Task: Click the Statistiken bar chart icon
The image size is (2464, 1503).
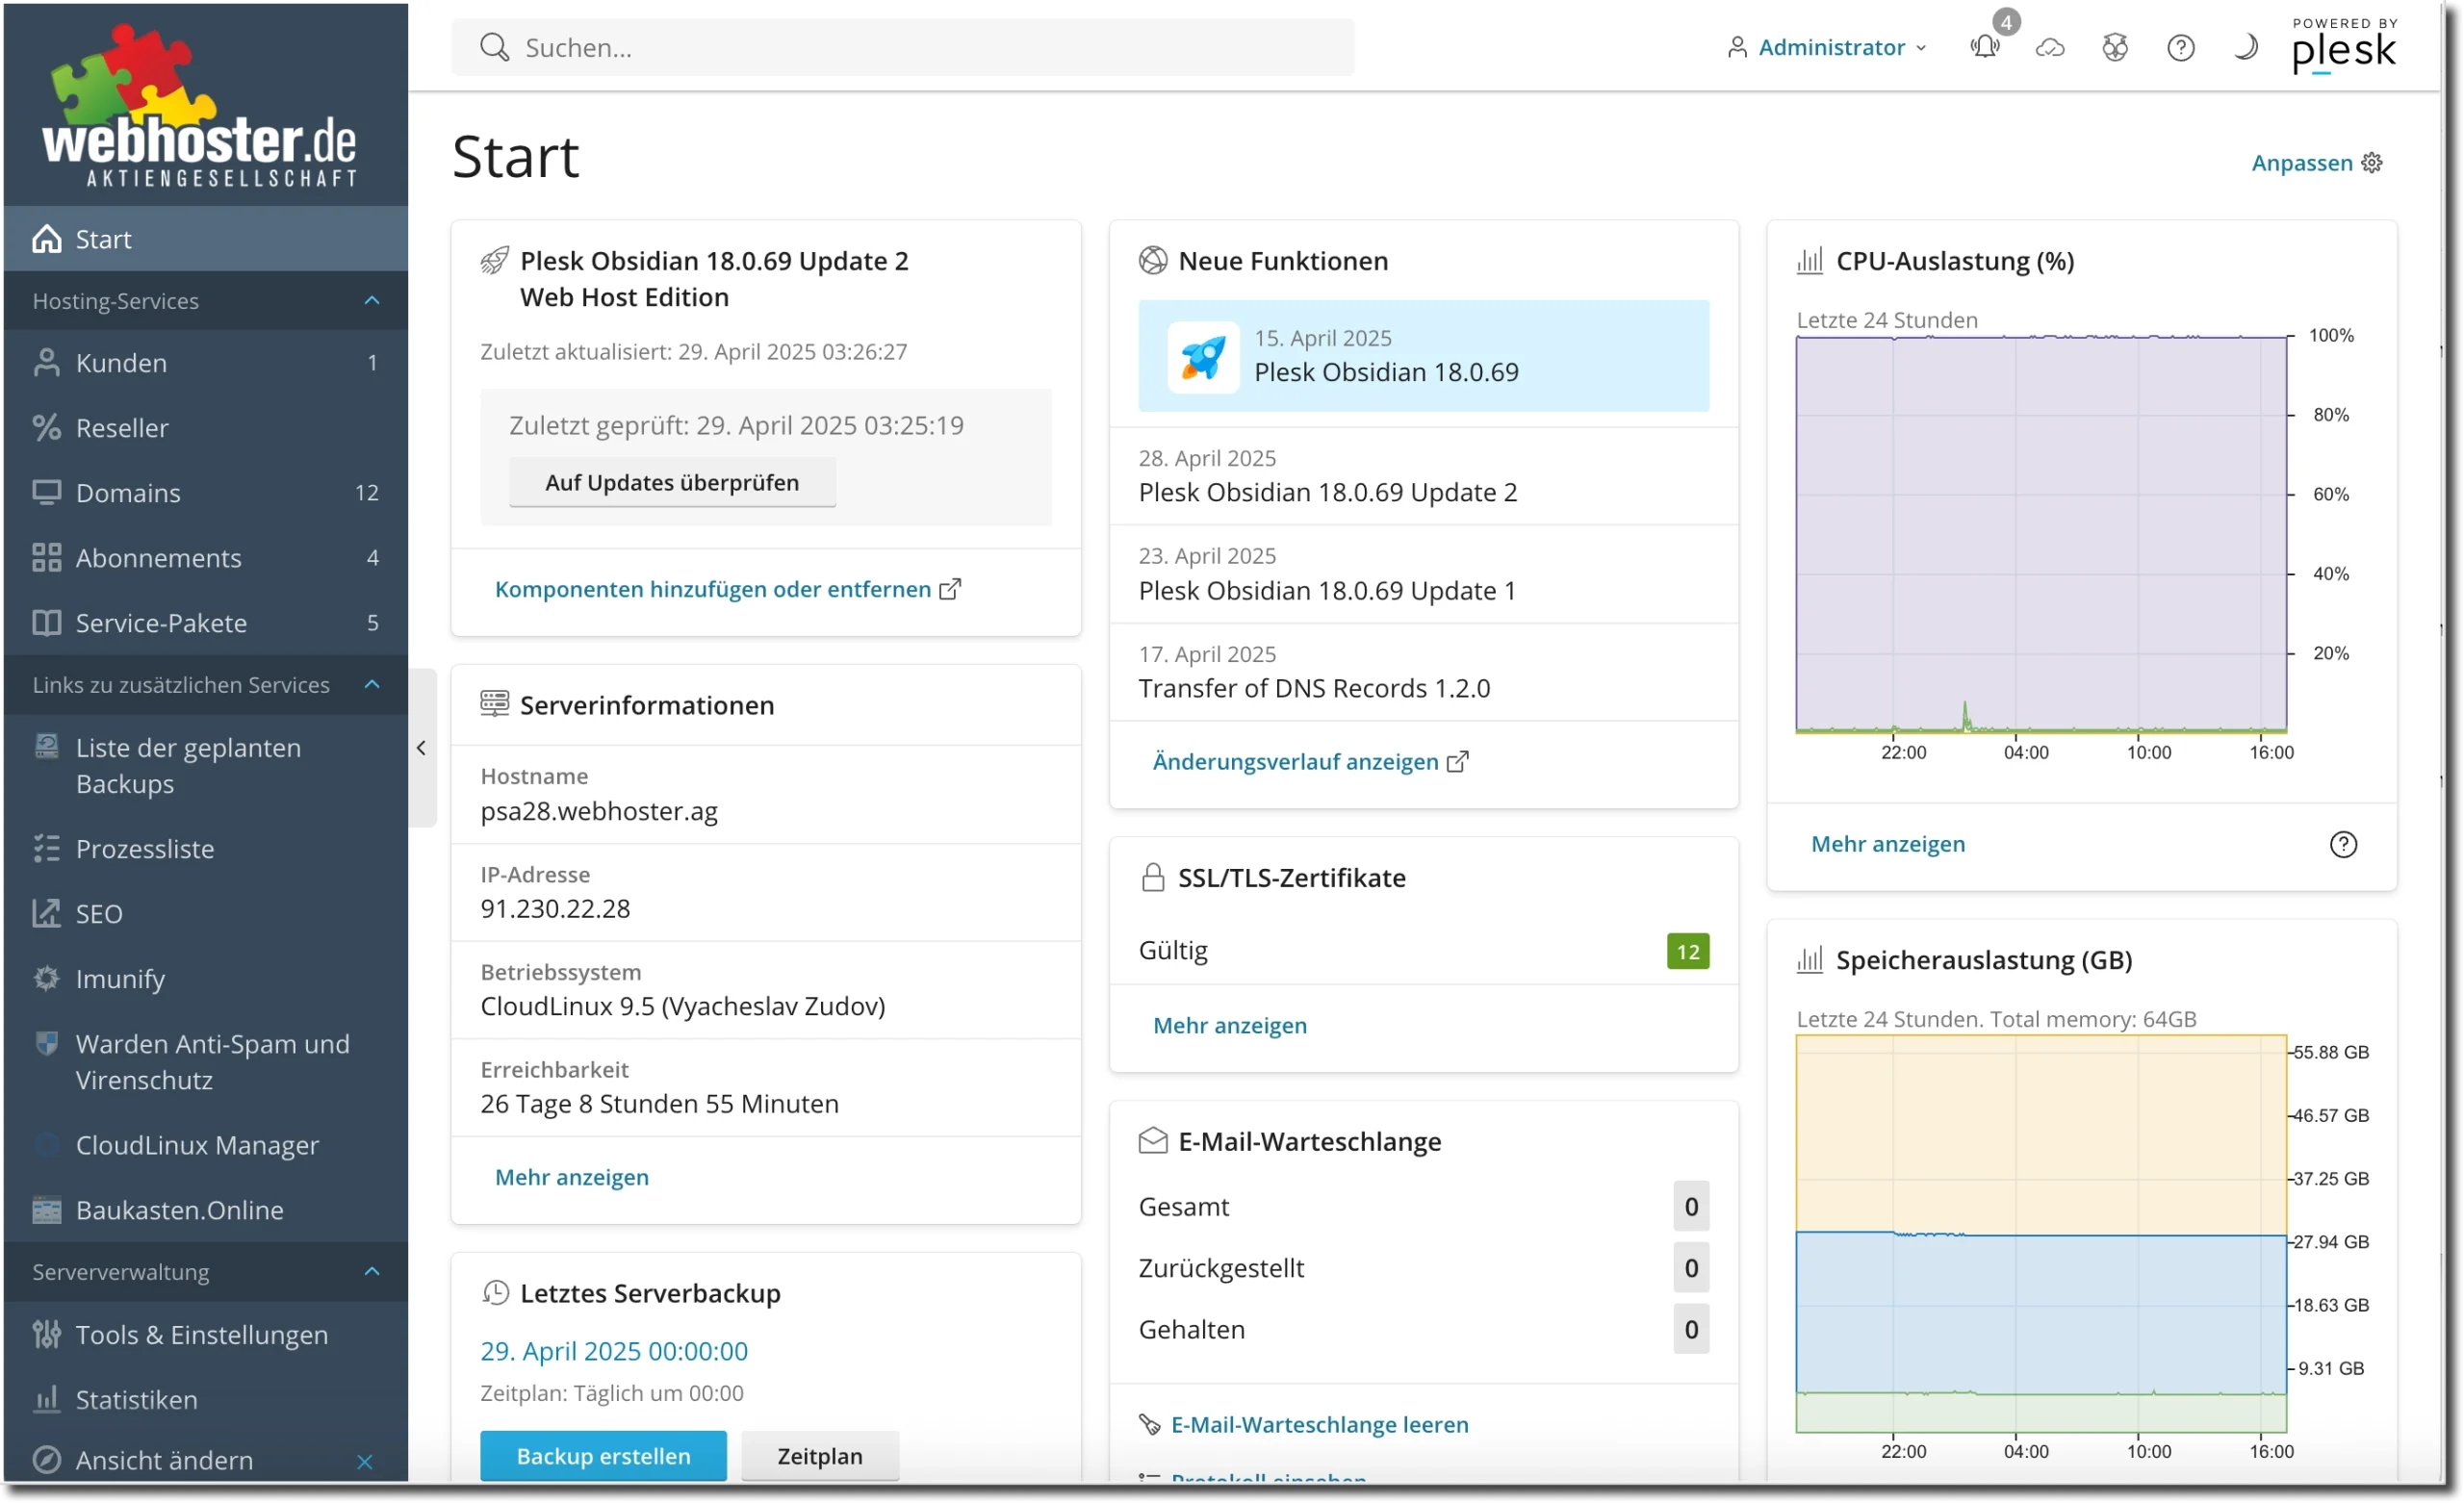Action: coord(46,1399)
